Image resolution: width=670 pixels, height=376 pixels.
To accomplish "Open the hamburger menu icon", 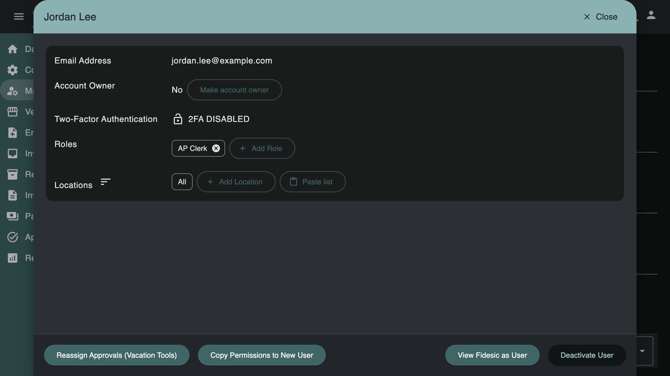I will 18,16.
